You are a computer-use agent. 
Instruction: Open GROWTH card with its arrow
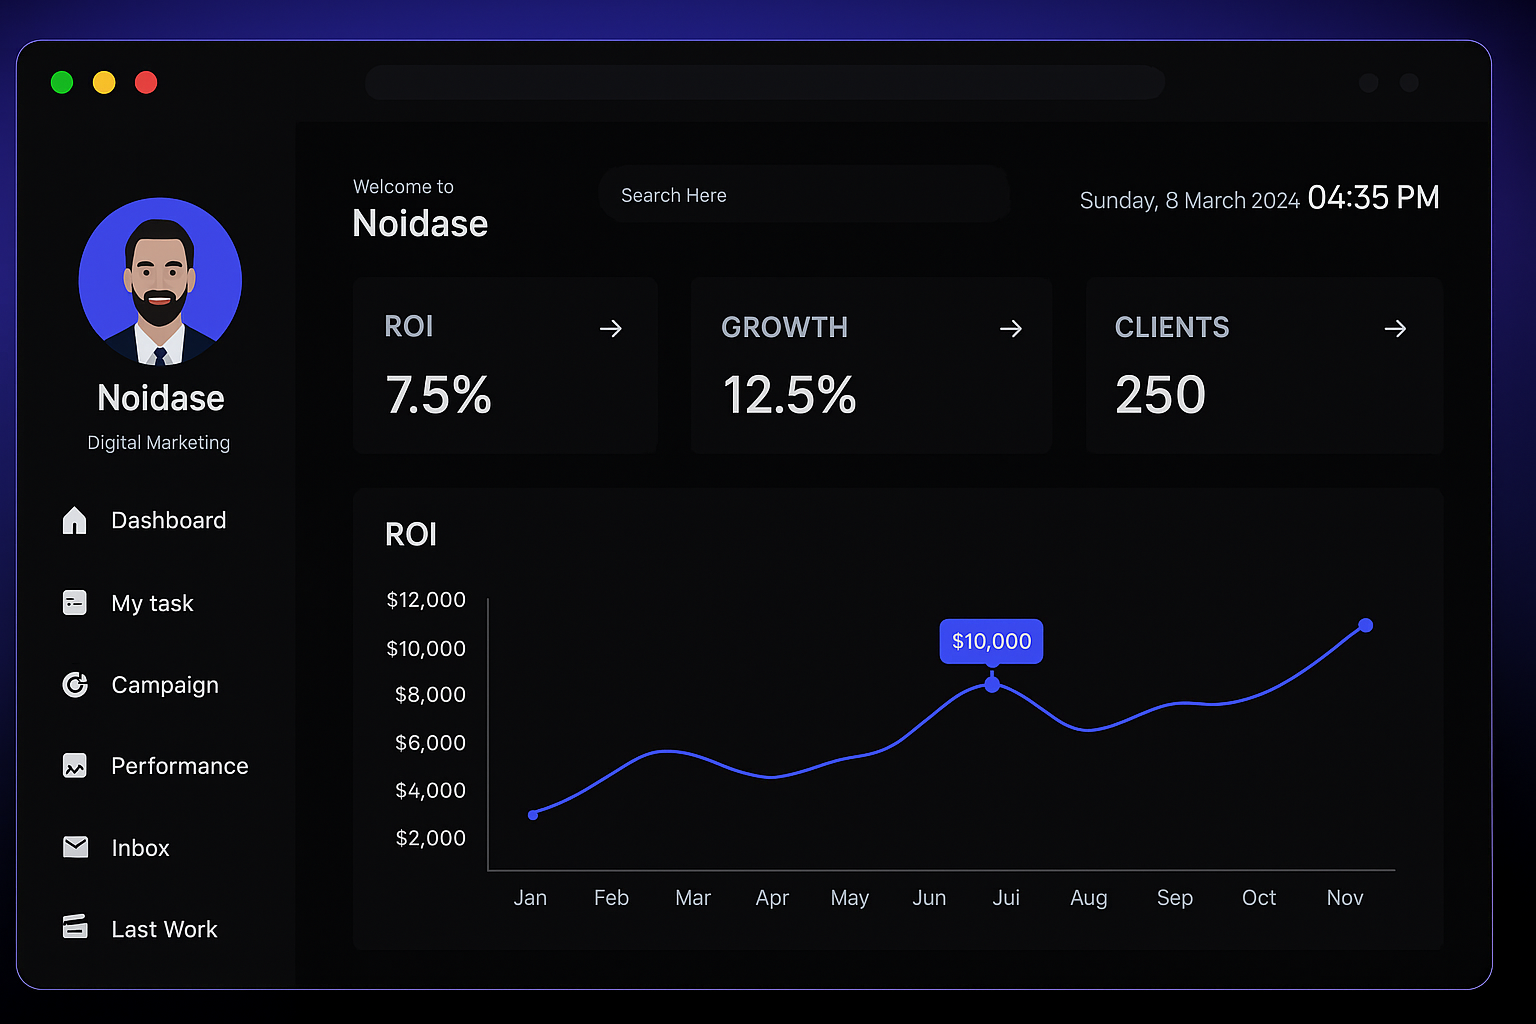point(1011,329)
